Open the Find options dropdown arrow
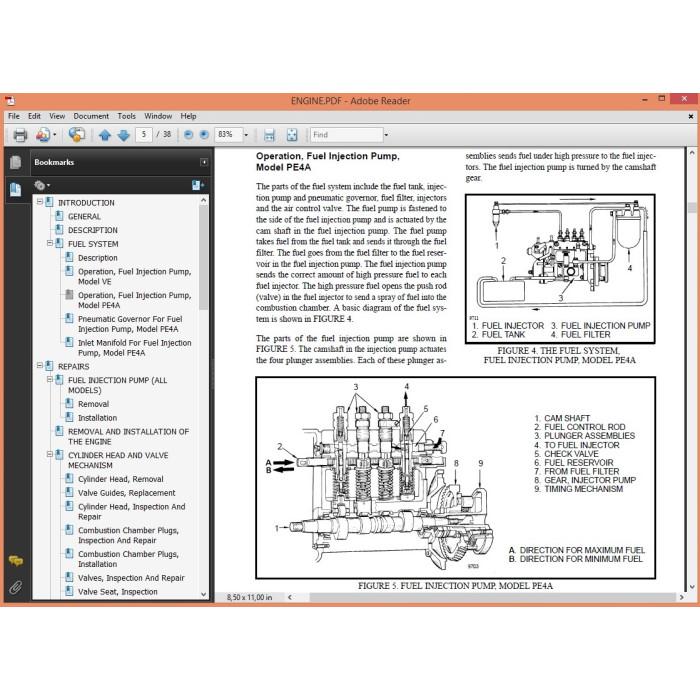Image resolution: width=700 pixels, height=700 pixels. pos(386,135)
